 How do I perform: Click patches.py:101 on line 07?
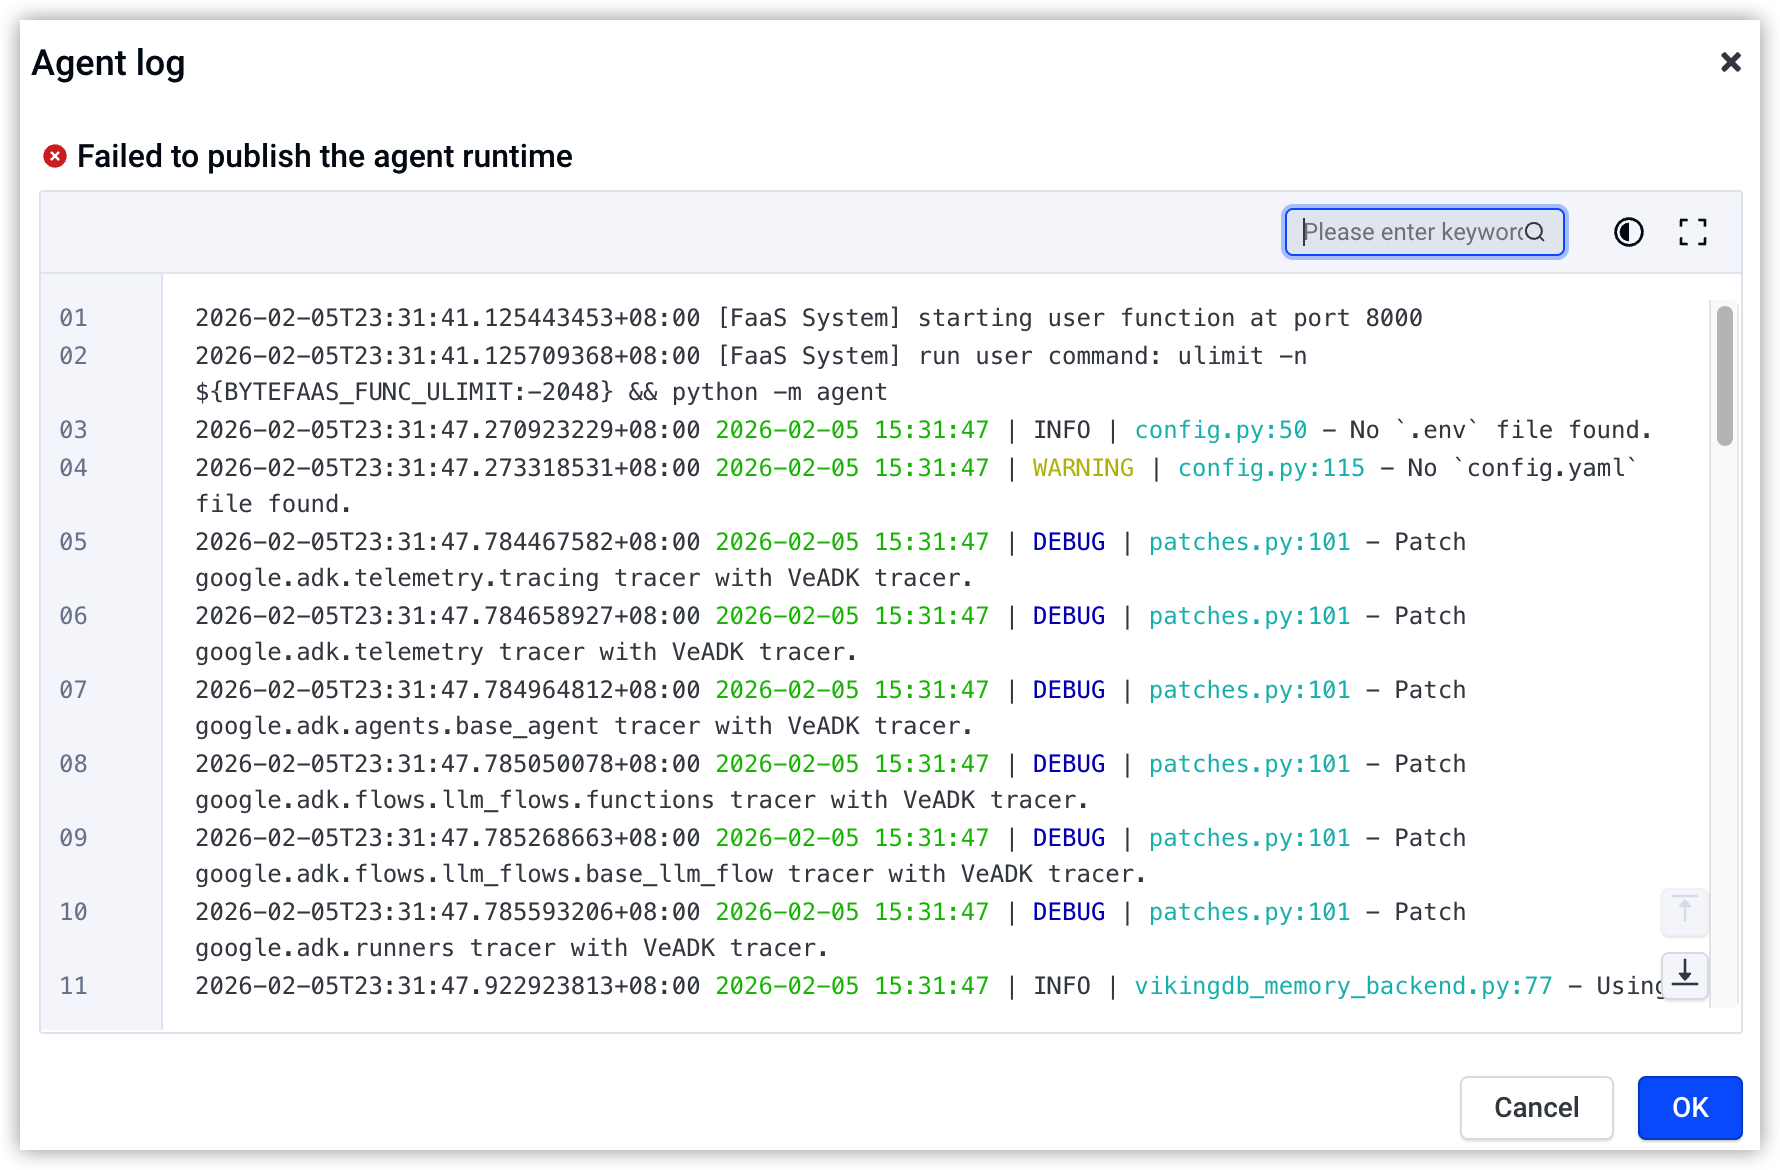(x=1249, y=690)
